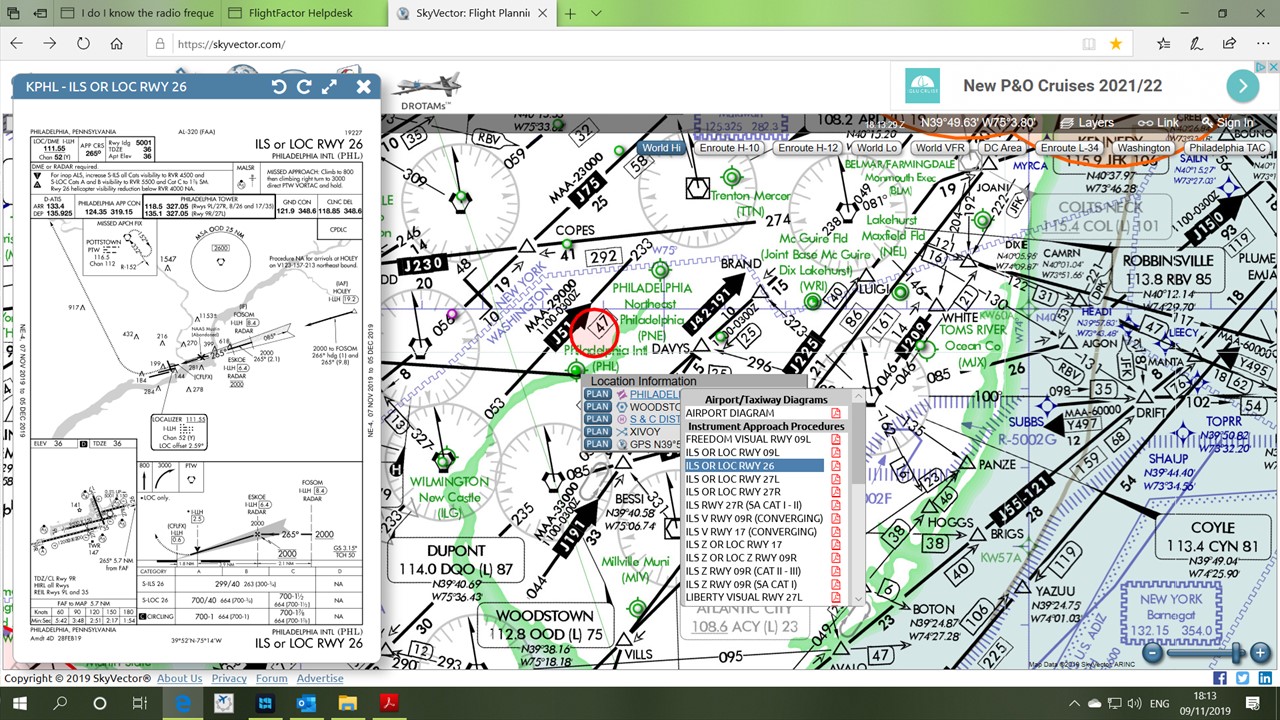Rotate the approach plate clockwise
The image size is (1280, 720).
[304, 87]
